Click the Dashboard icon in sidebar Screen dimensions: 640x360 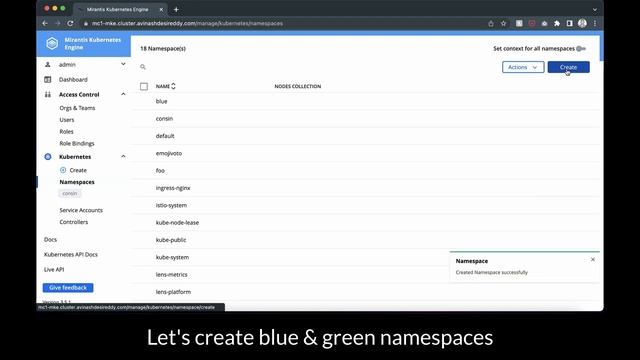(x=48, y=80)
